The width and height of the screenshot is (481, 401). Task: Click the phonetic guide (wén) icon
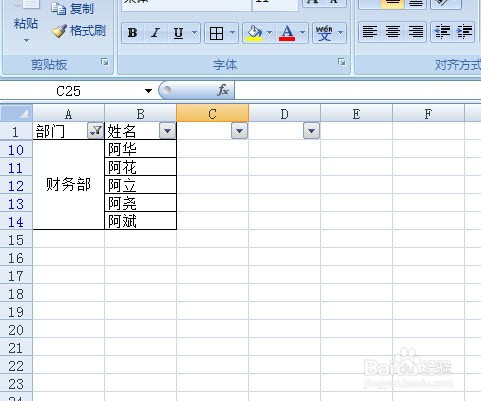point(324,33)
